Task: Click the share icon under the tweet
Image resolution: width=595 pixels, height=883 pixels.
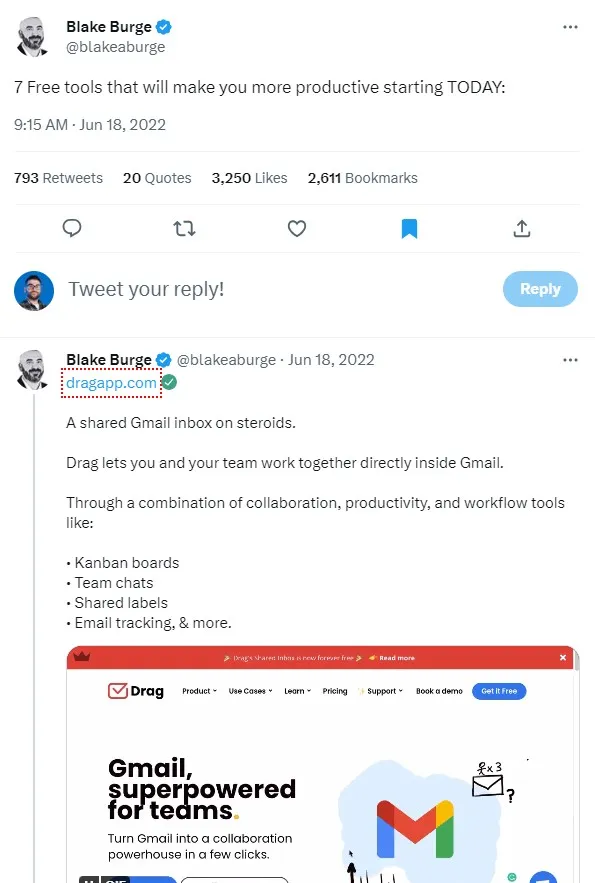Action: pyautogui.click(x=521, y=228)
